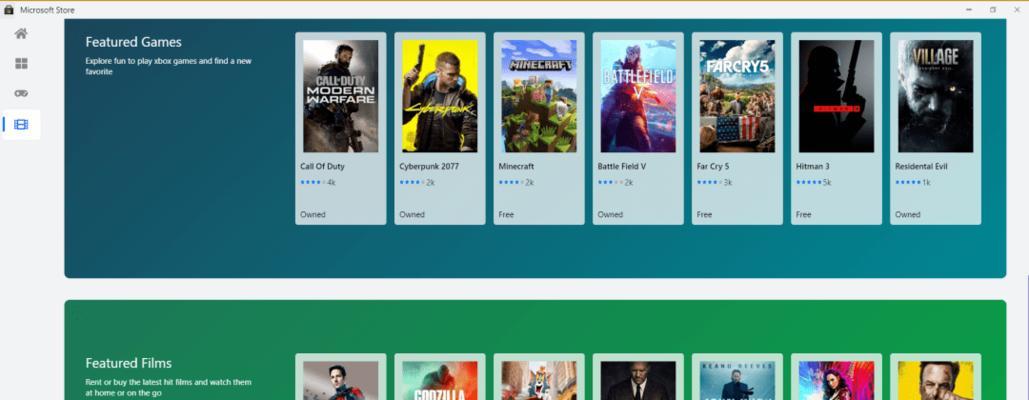Click 'Owned' label on Battle Field V card
This screenshot has width=1029, height=400.
pos(610,214)
